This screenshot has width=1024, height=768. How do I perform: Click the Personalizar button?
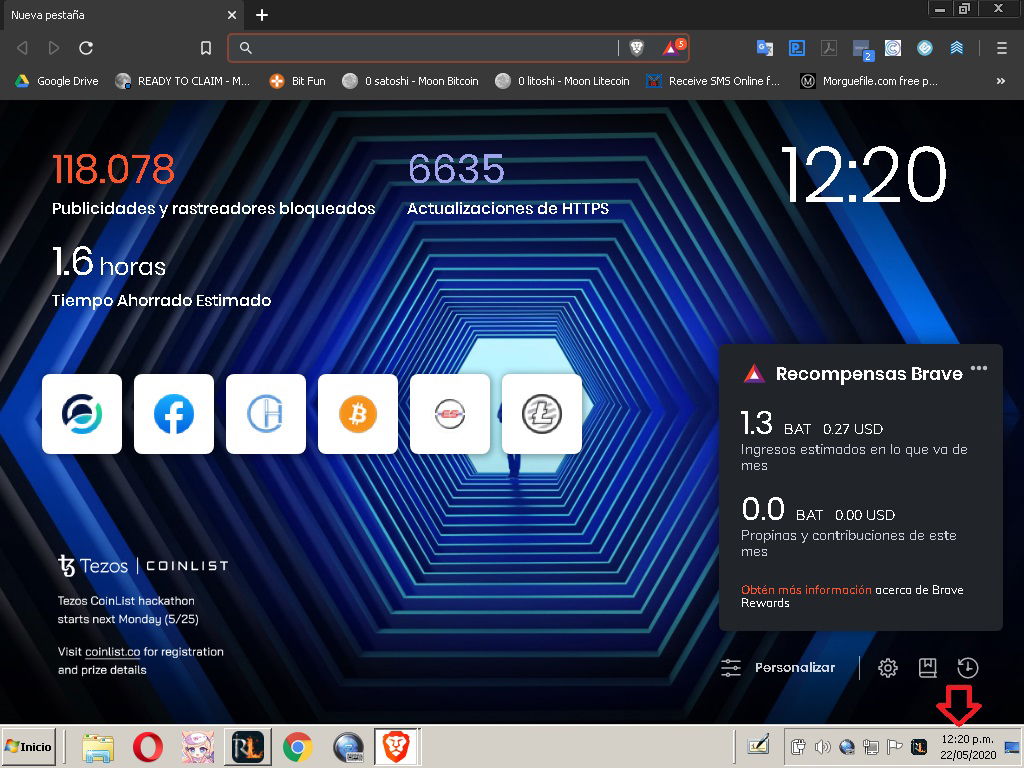(x=778, y=667)
